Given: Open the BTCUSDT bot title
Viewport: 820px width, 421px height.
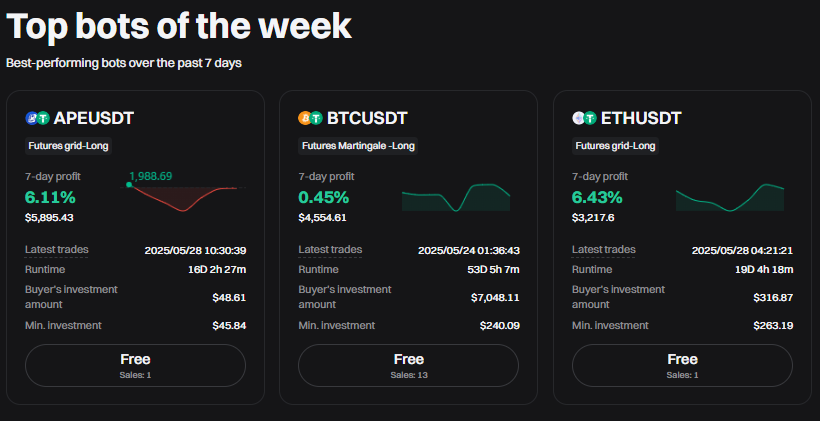Looking at the screenshot, I should point(367,118).
